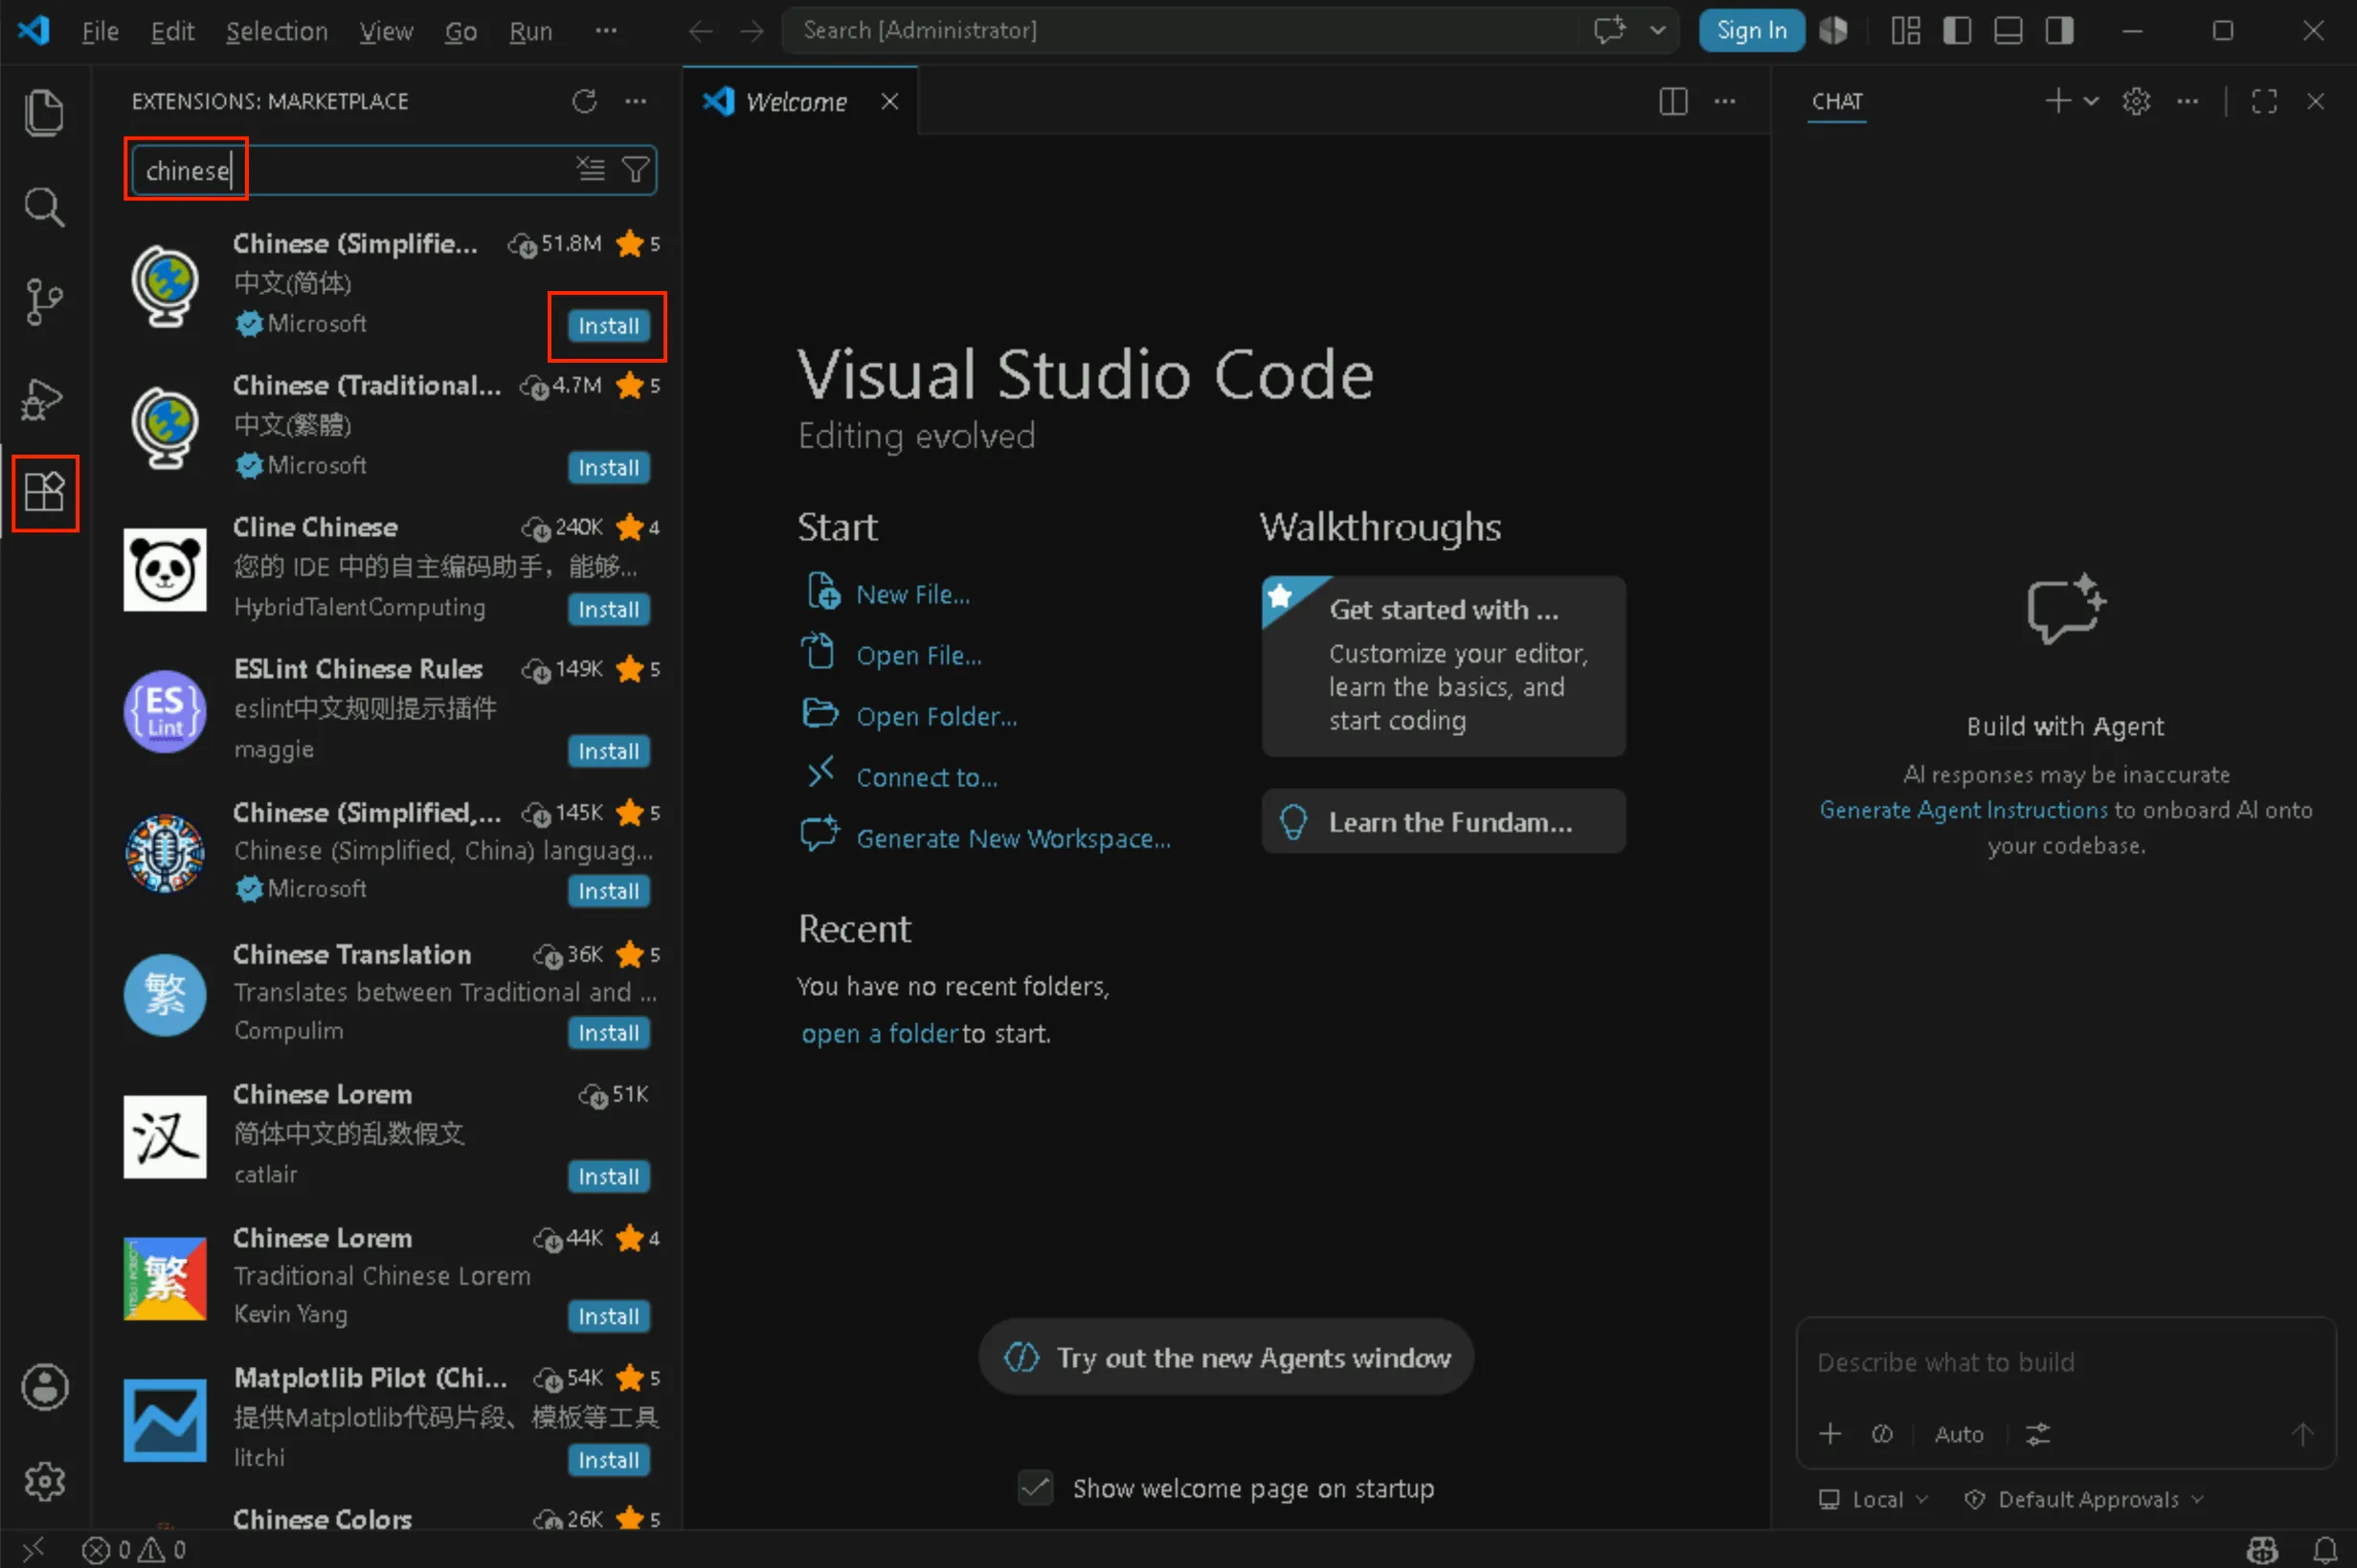2357x1568 pixels.
Task: Toggle the bottom panel
Action: click(2008, 31)
